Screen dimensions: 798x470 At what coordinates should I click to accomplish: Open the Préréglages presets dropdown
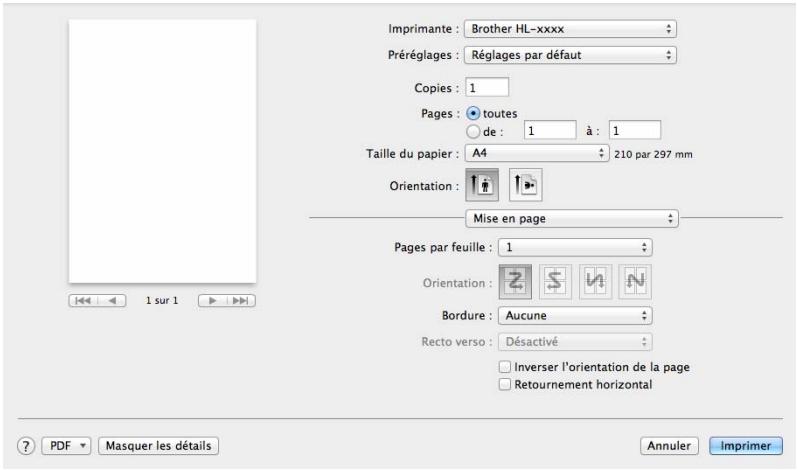click(570, 55)
